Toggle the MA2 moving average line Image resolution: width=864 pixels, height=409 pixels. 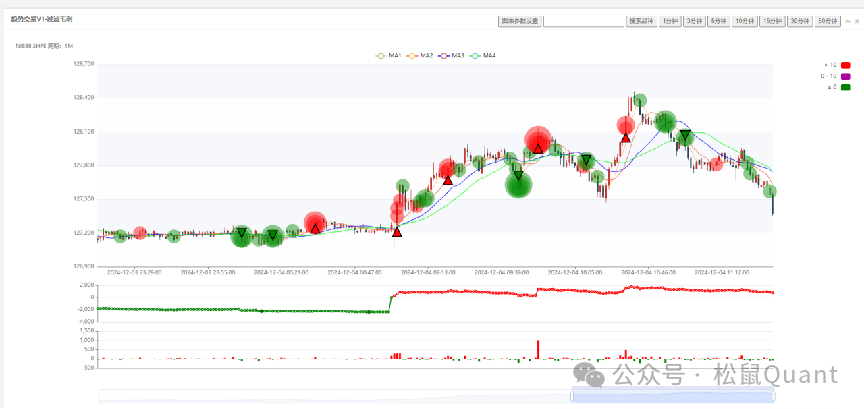tap(419, 56)
